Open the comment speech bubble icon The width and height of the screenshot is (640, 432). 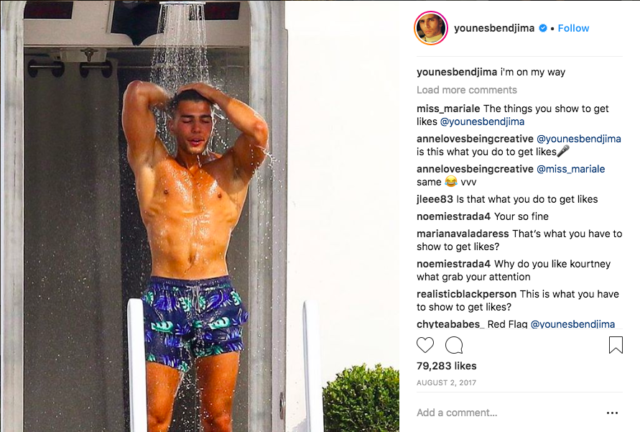point(454,345)
